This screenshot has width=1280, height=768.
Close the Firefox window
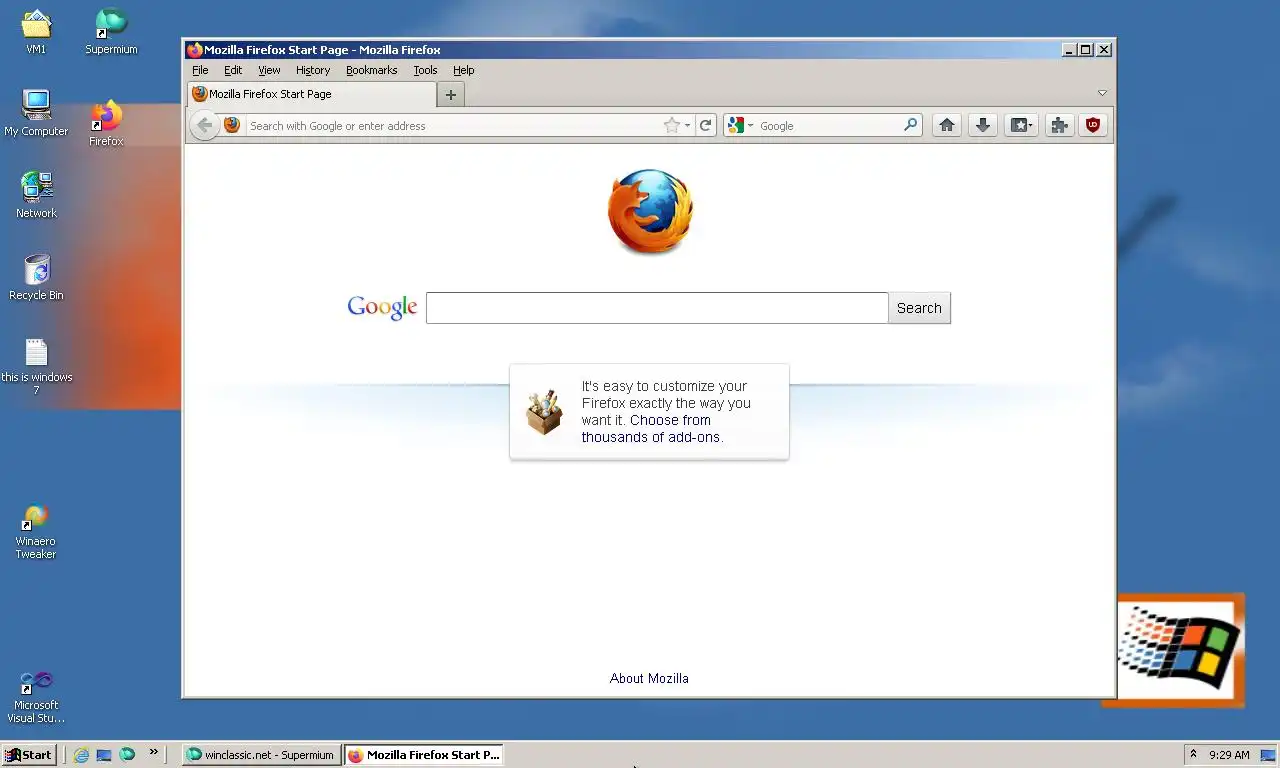[1104, 50]
